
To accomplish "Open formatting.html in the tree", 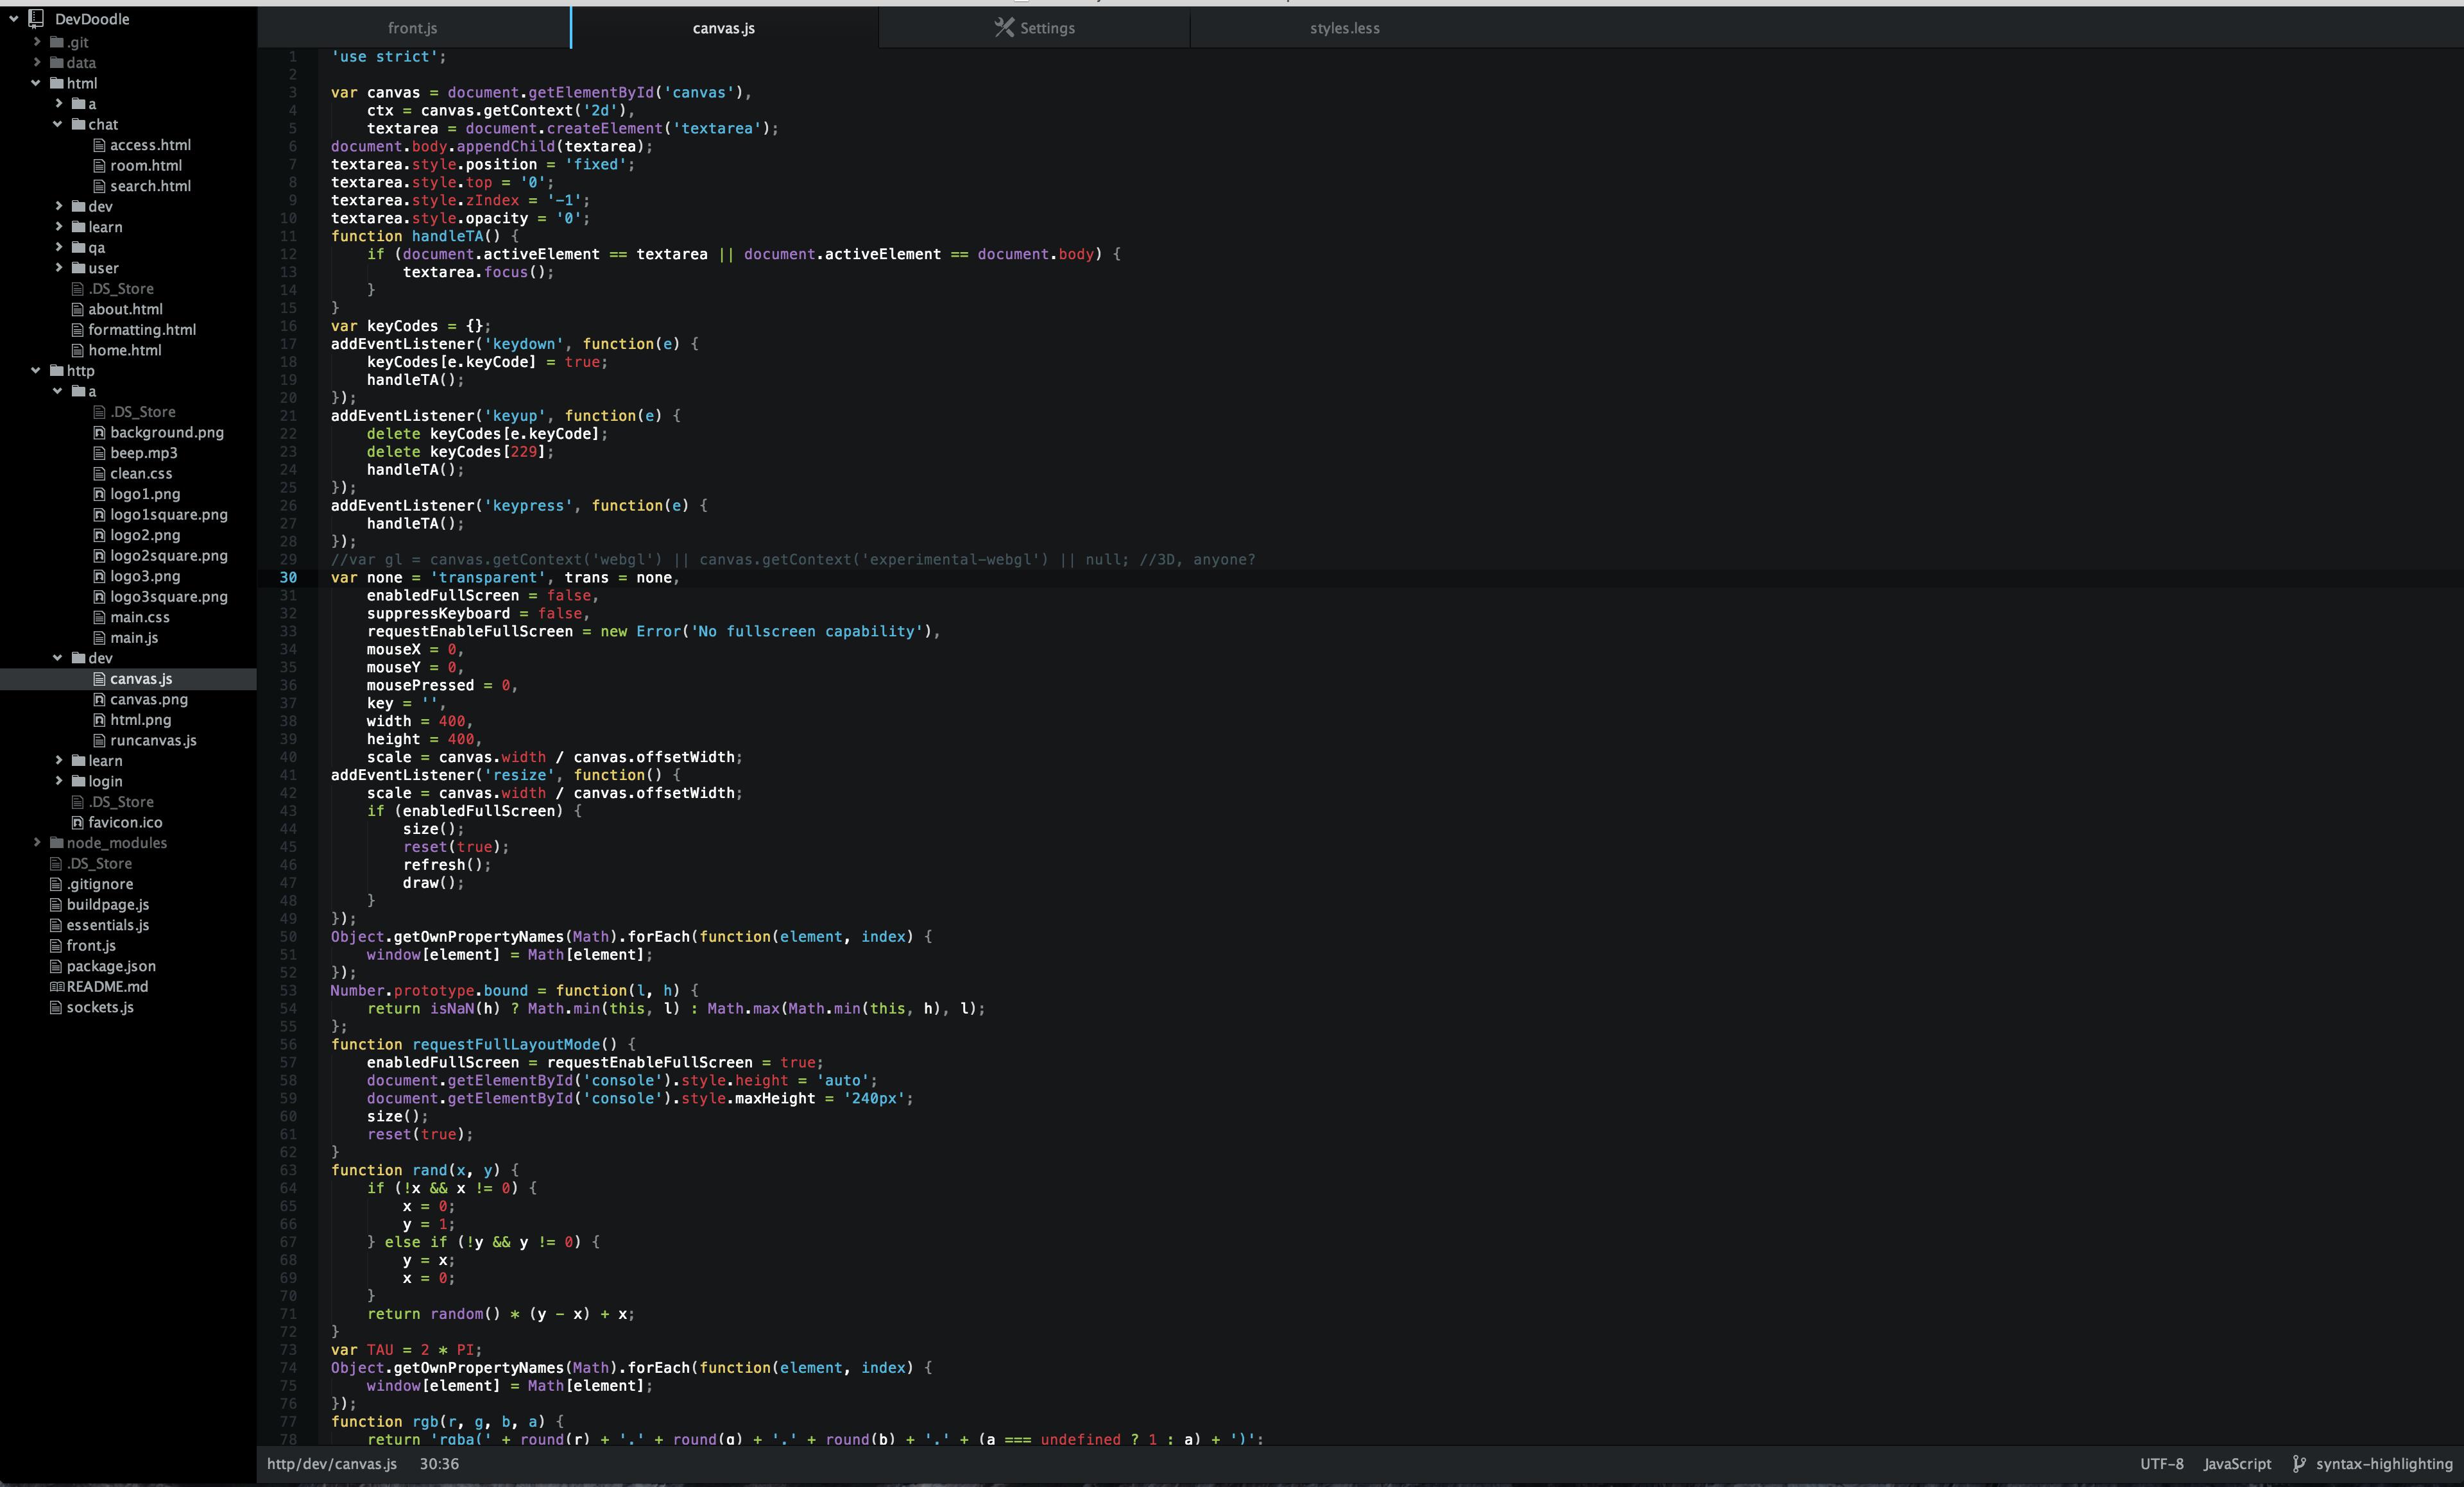I will coord(142,329).
